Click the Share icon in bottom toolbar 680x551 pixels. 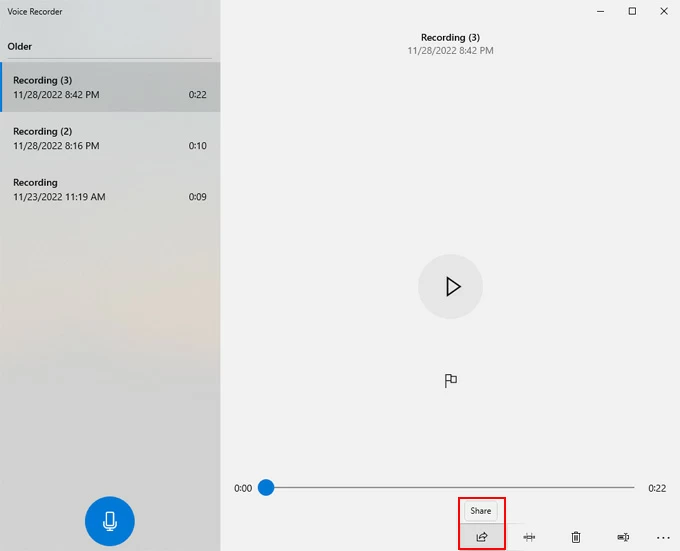(x=481, y=537)
